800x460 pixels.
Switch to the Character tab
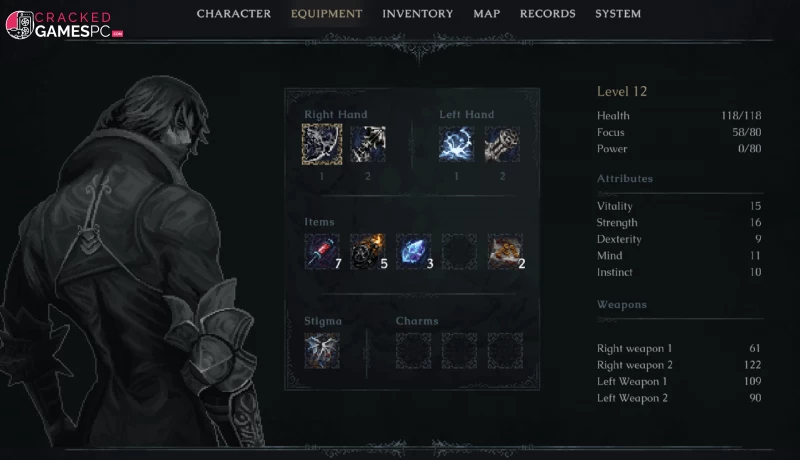pos(234,14)
